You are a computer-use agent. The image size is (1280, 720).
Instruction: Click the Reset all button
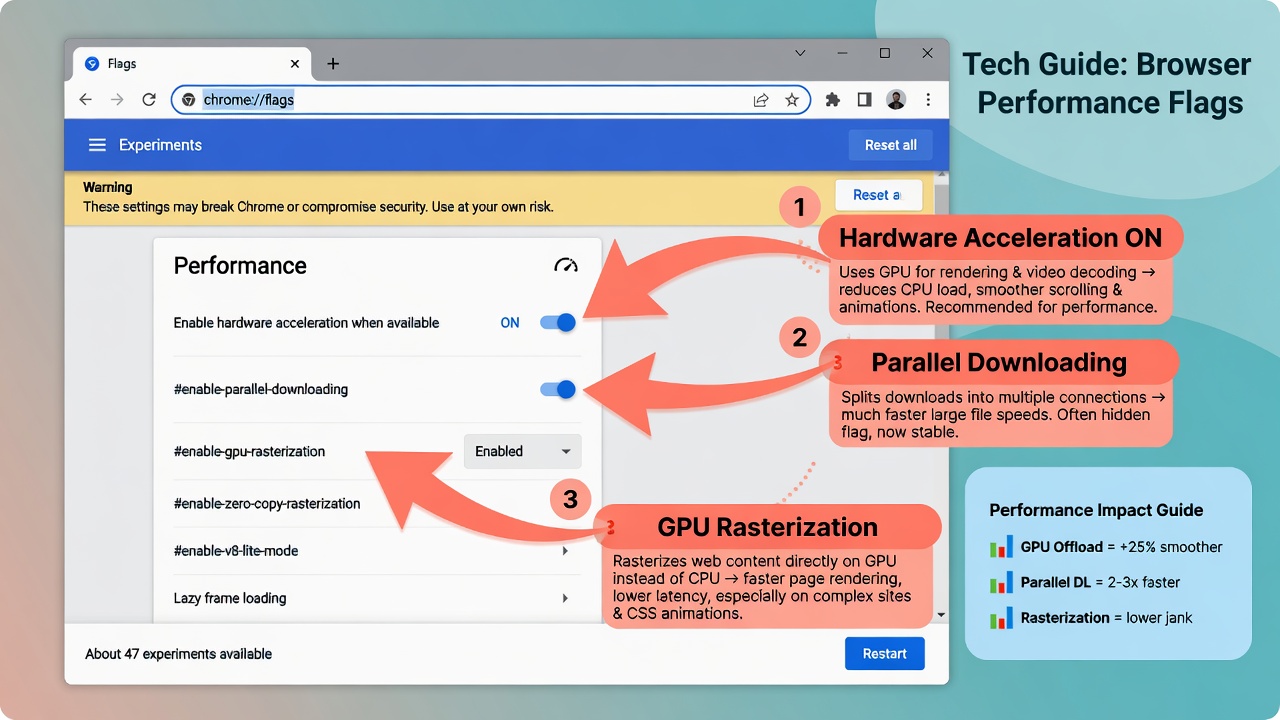click(x=890, y=144)
